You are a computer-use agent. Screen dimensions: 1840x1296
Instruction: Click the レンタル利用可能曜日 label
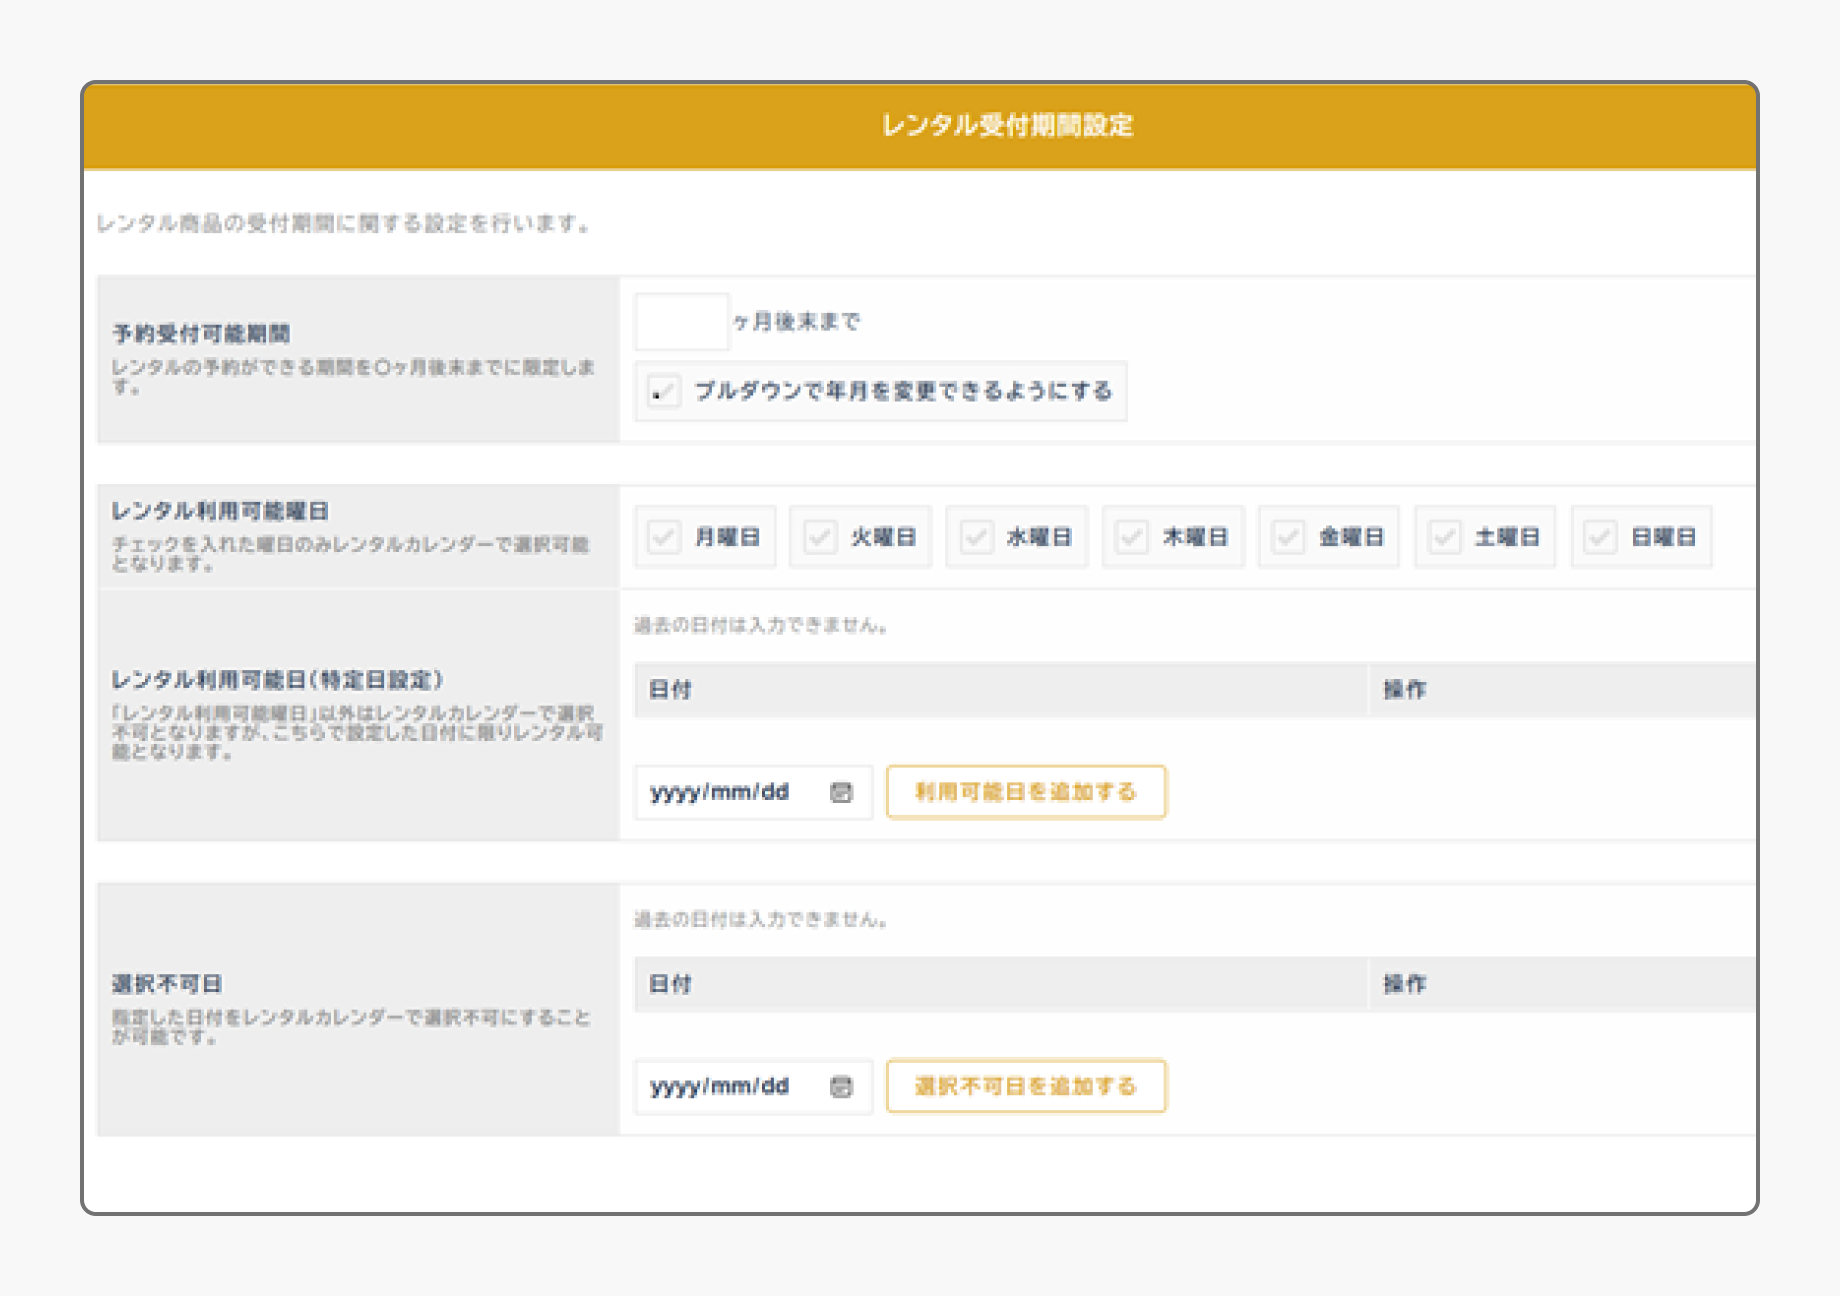220,511
